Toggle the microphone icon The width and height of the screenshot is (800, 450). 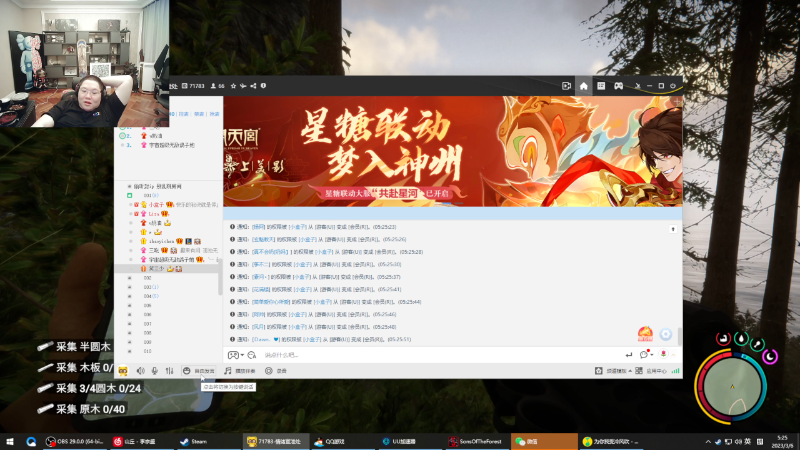(155, 371)
